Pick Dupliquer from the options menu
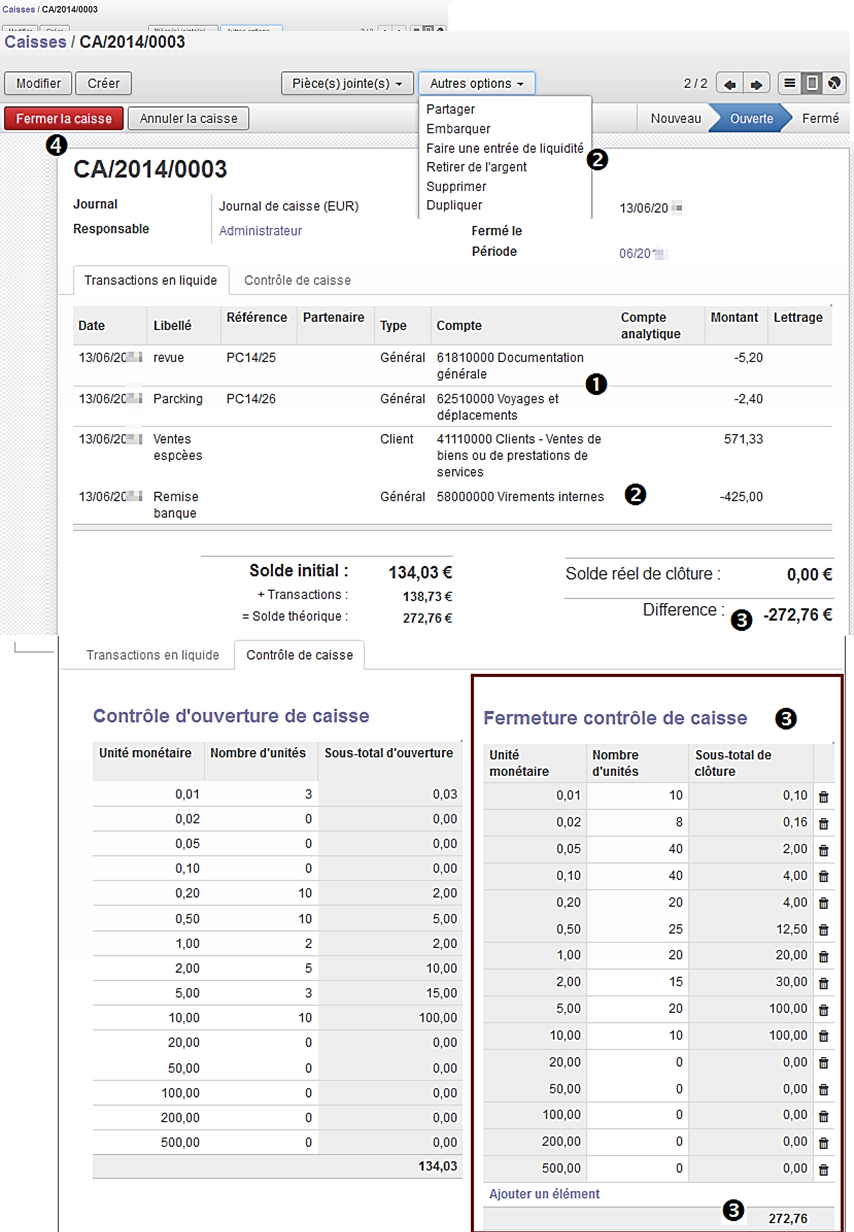 pyautogui.click(x=454, y=205)
